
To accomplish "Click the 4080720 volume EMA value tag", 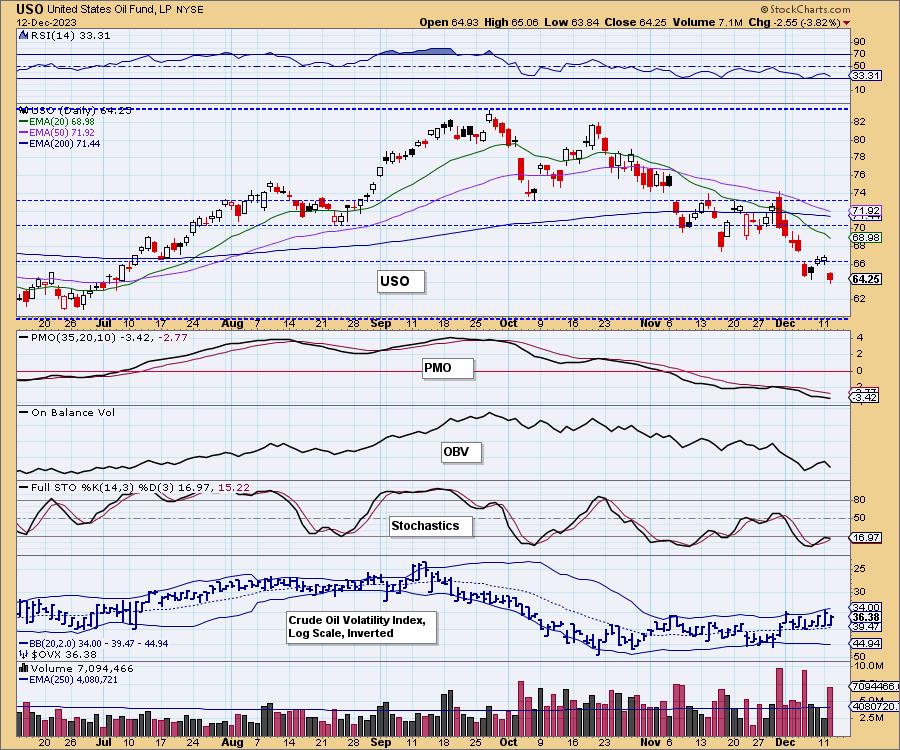I will click(x=875, y=707).
